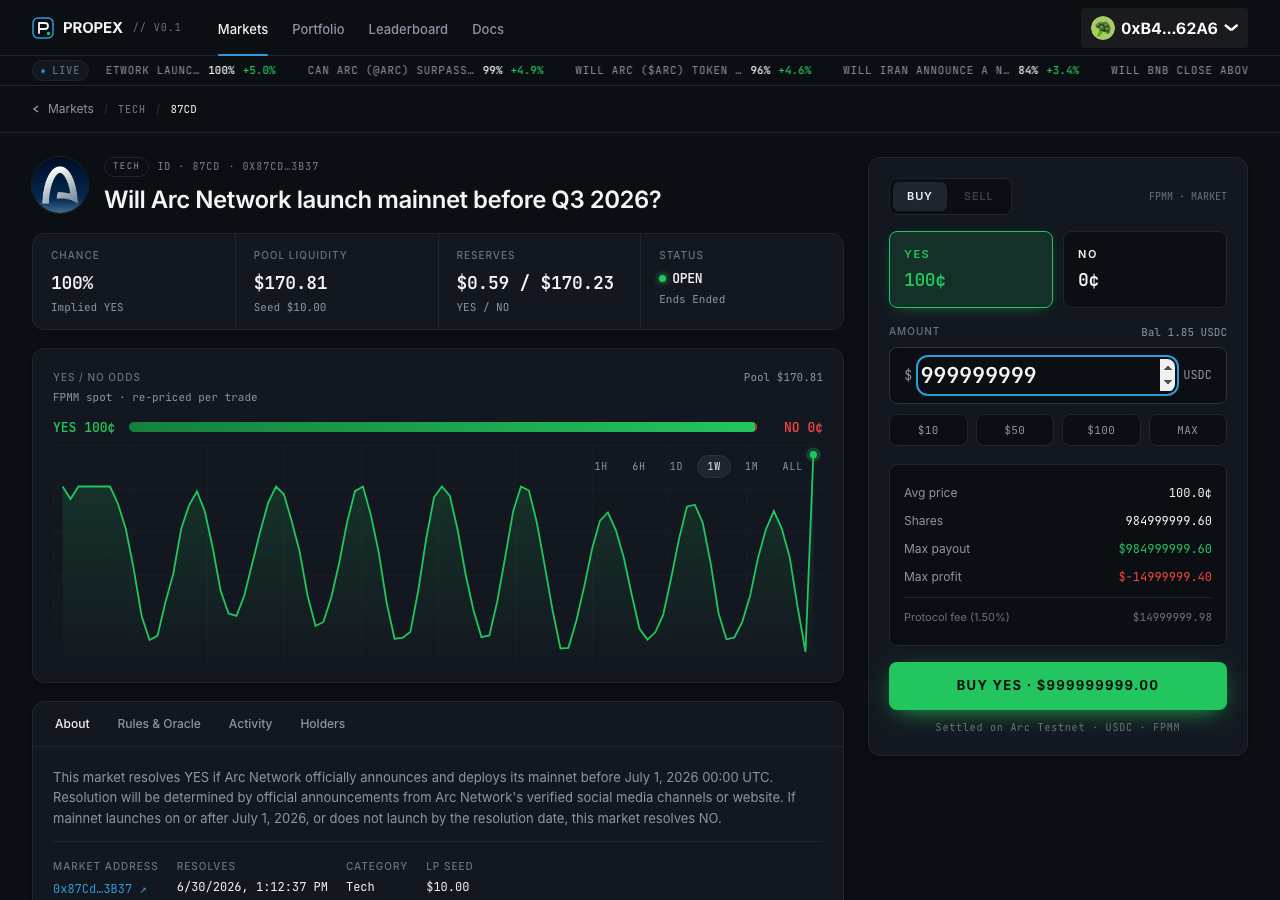Click the Avg price value 100.0¢
The image size is (1280, 900).
coord(1190,493)
